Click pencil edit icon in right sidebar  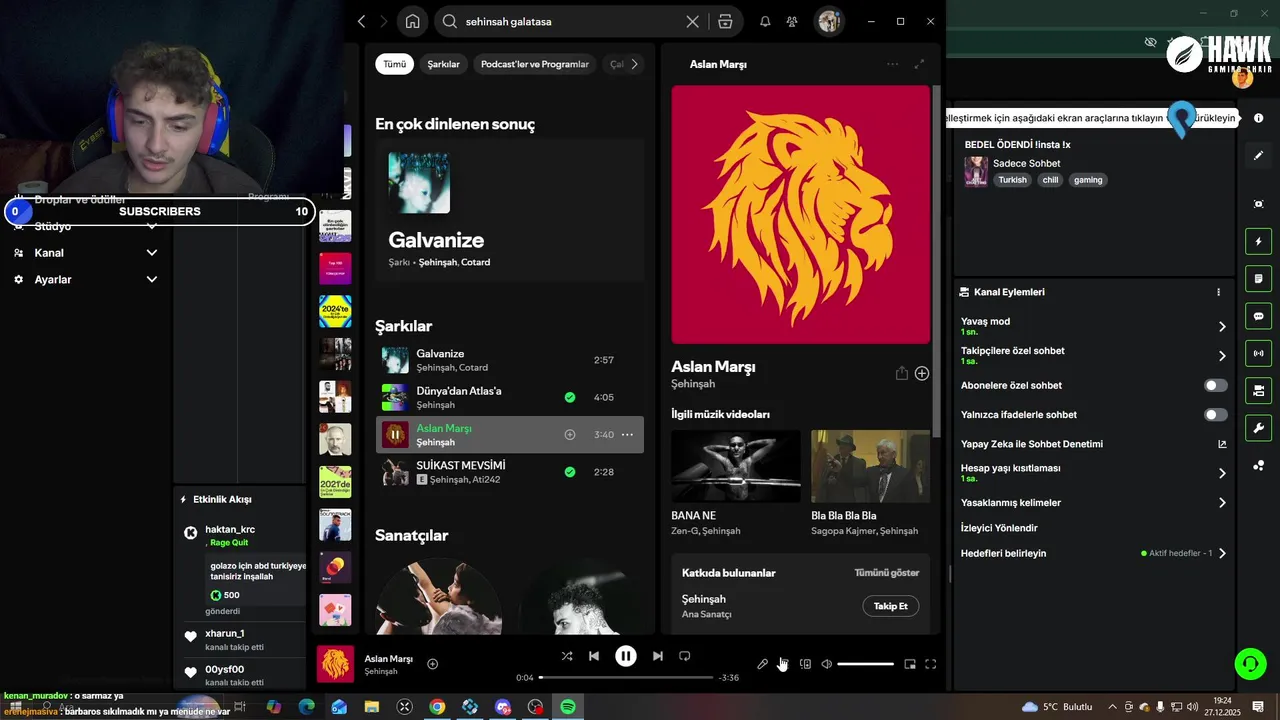click(1258, 156)
